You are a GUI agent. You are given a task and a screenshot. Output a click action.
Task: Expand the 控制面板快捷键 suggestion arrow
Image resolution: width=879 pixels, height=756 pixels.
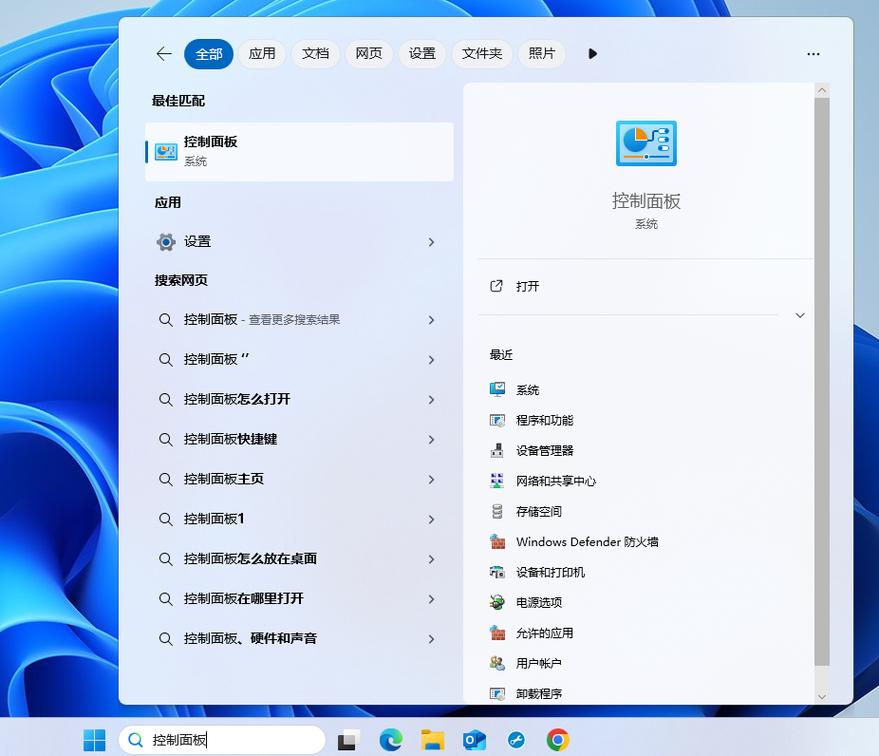431,439
